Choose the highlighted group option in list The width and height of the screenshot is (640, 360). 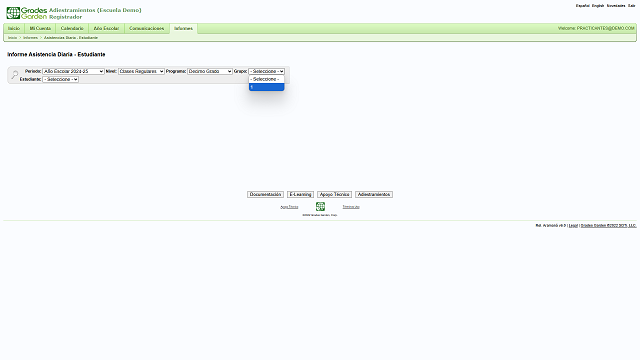click(x=267, y=87)
